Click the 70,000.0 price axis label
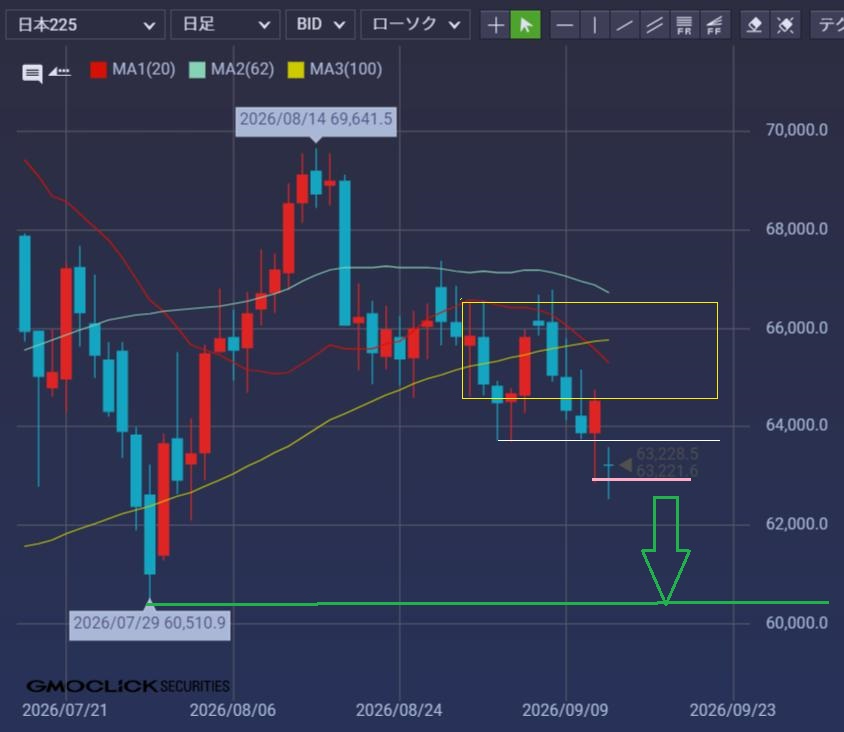Screen dimensions: 844x732 (x=797, y=130)
